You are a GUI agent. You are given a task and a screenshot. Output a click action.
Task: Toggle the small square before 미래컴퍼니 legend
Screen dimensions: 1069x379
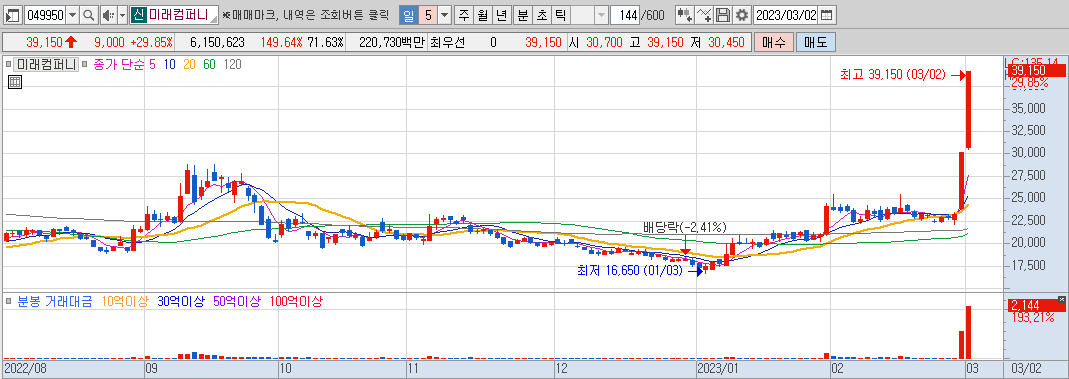click(8, 65)
